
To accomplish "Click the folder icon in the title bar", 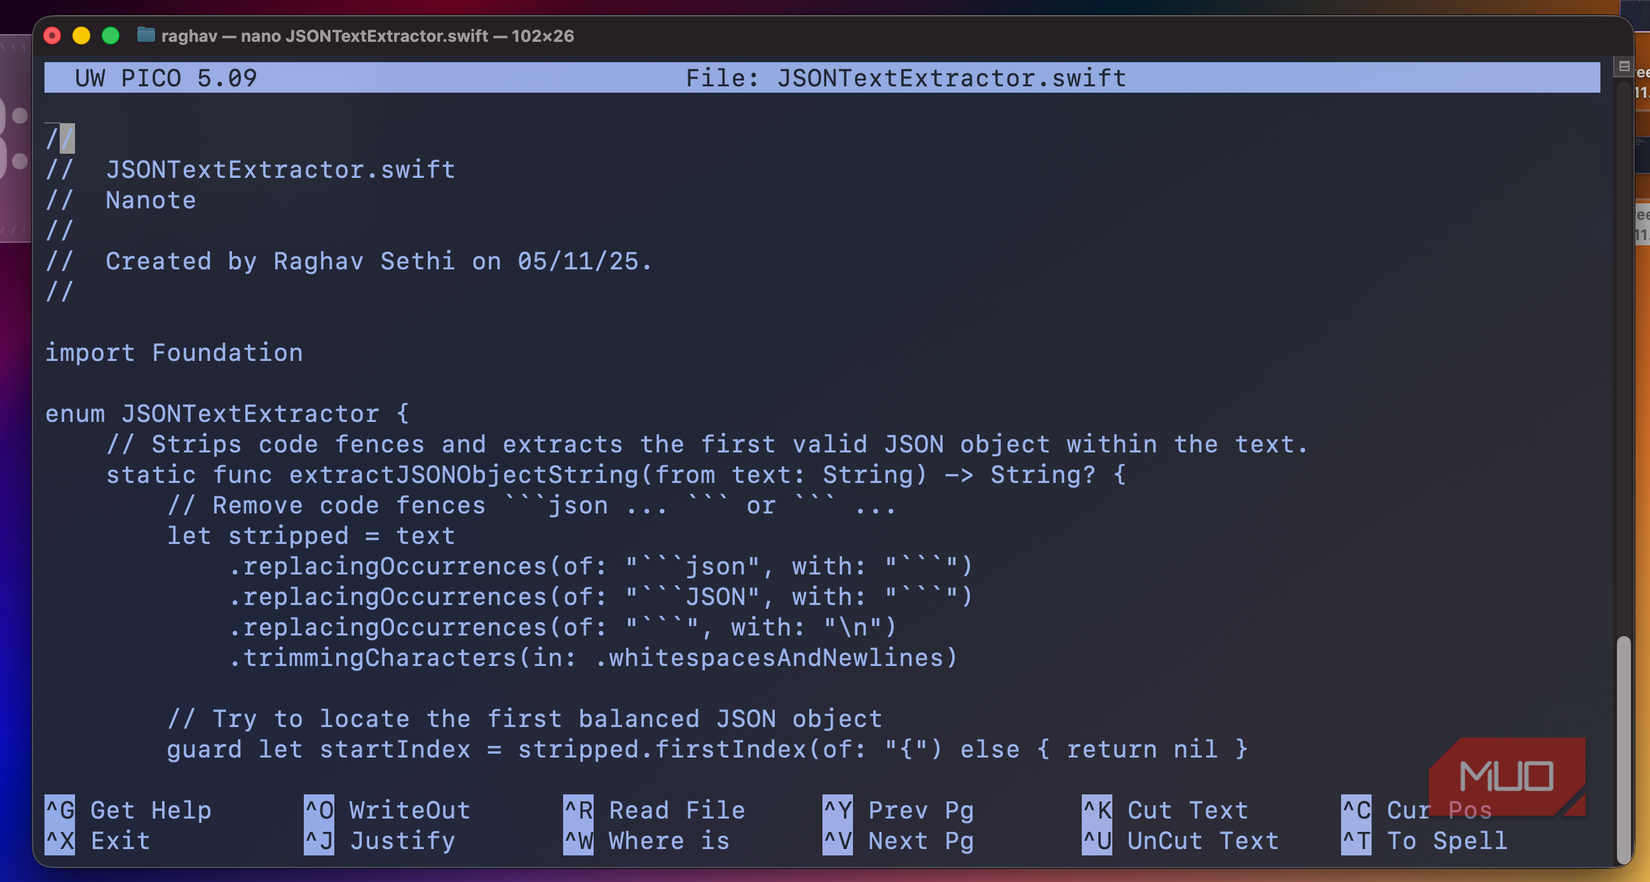I will pos(146,35).
